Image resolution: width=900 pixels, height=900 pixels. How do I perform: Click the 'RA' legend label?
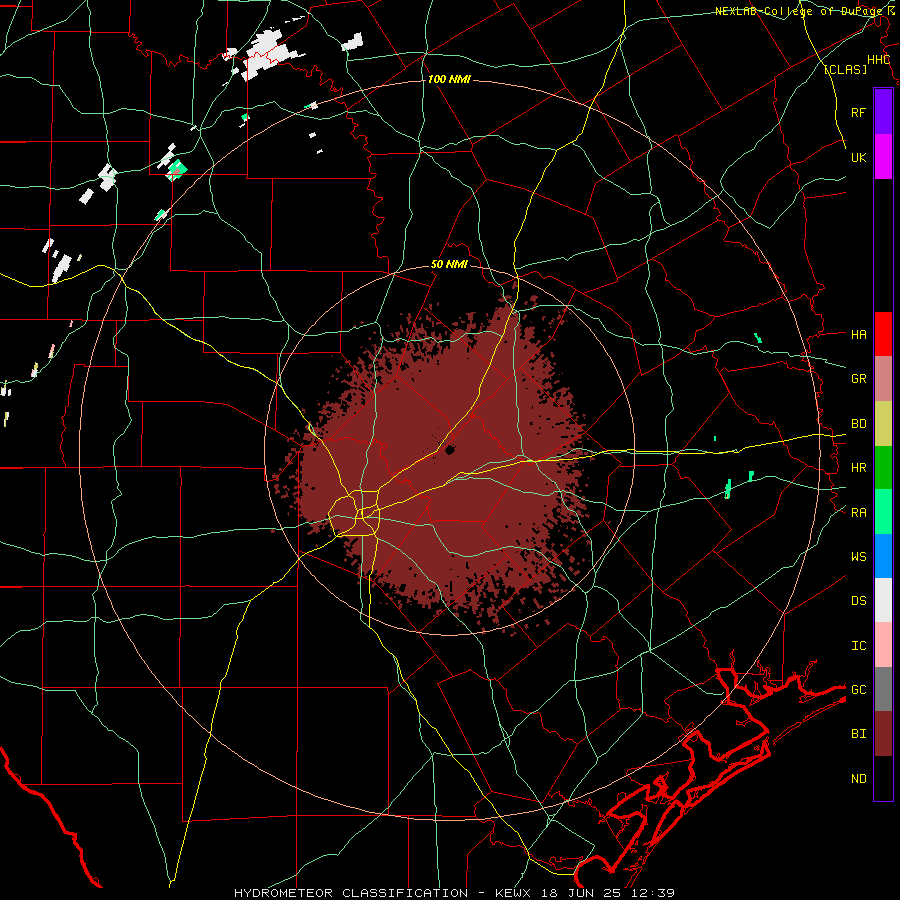pos(858,513)
